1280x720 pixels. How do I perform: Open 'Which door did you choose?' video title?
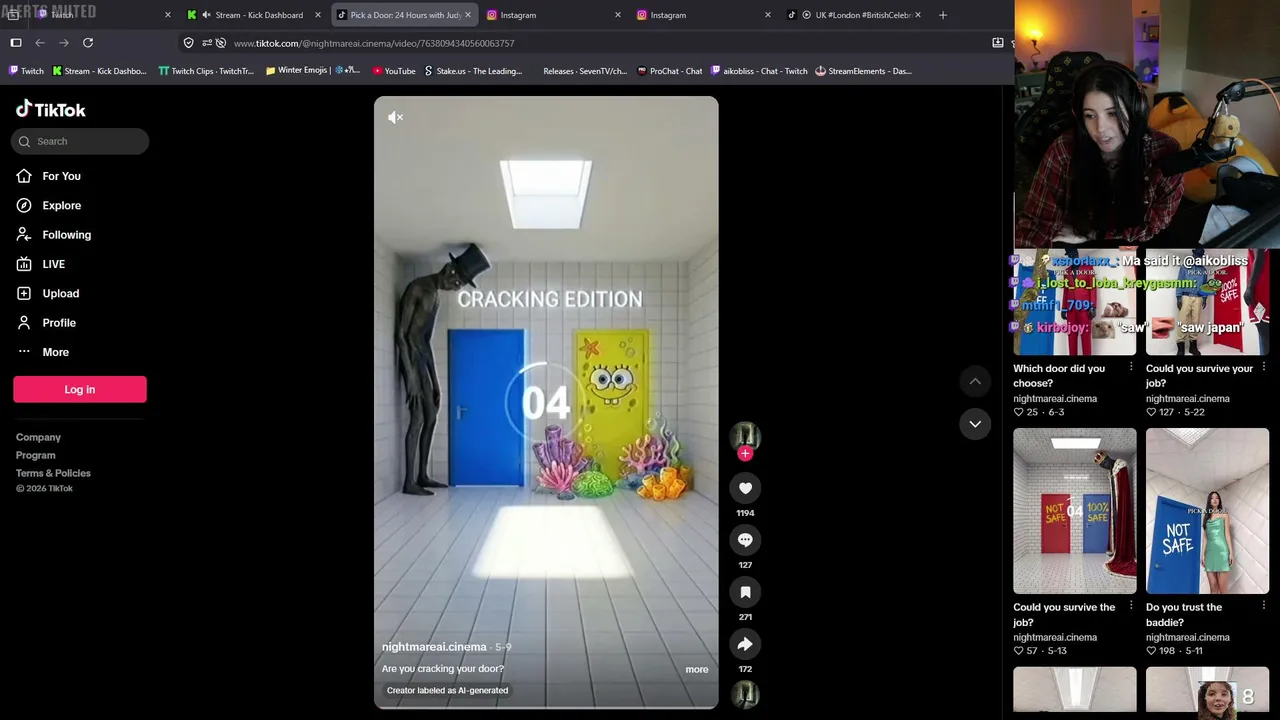1059,376
